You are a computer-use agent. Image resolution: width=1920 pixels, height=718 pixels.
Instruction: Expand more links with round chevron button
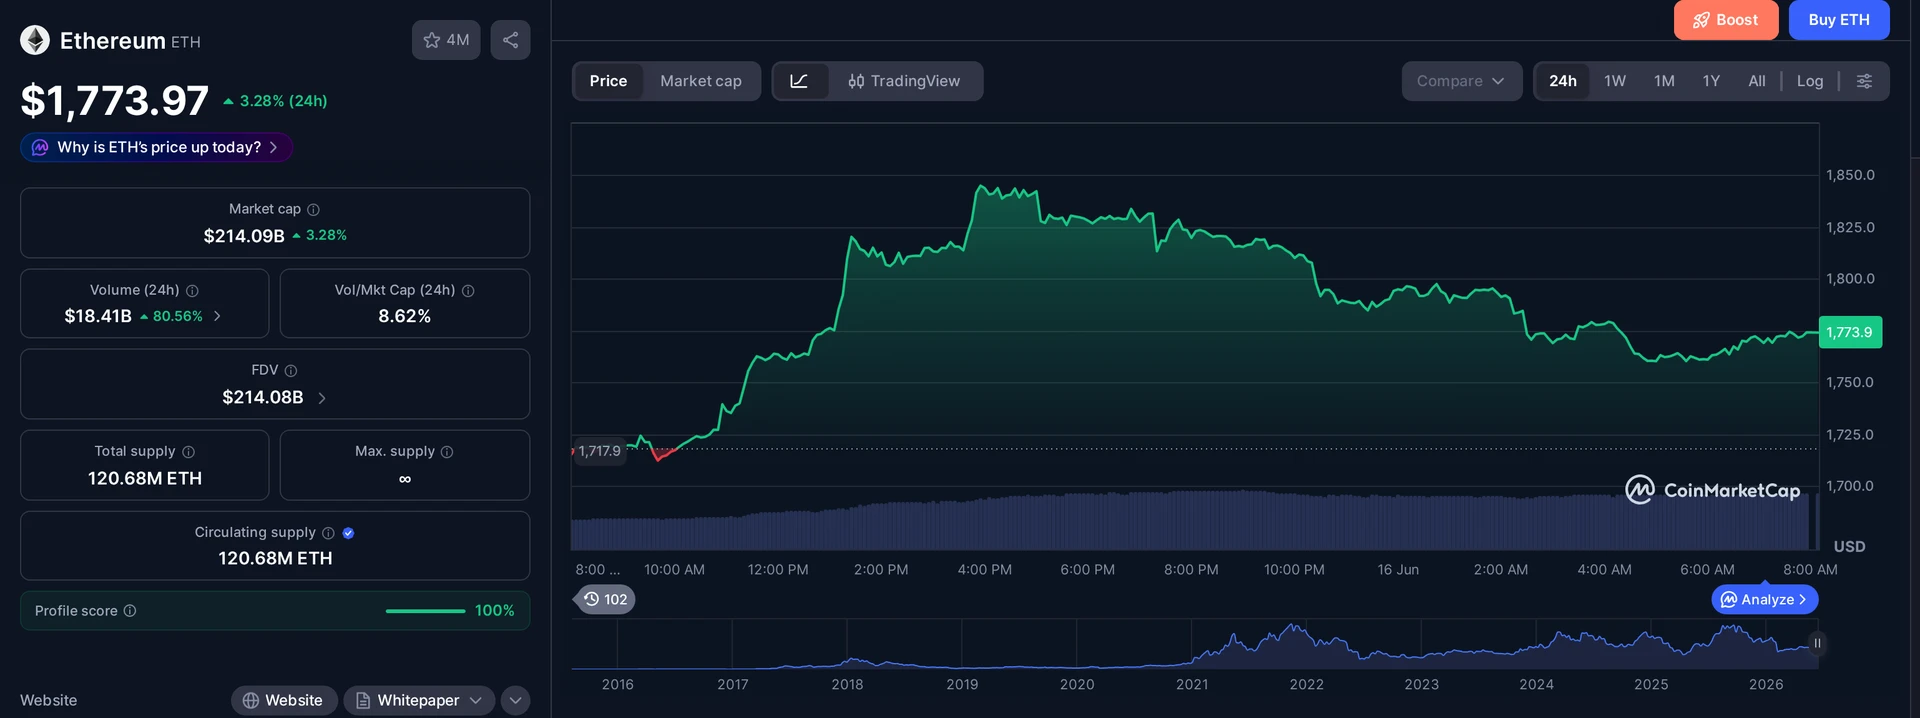[515, 701]
